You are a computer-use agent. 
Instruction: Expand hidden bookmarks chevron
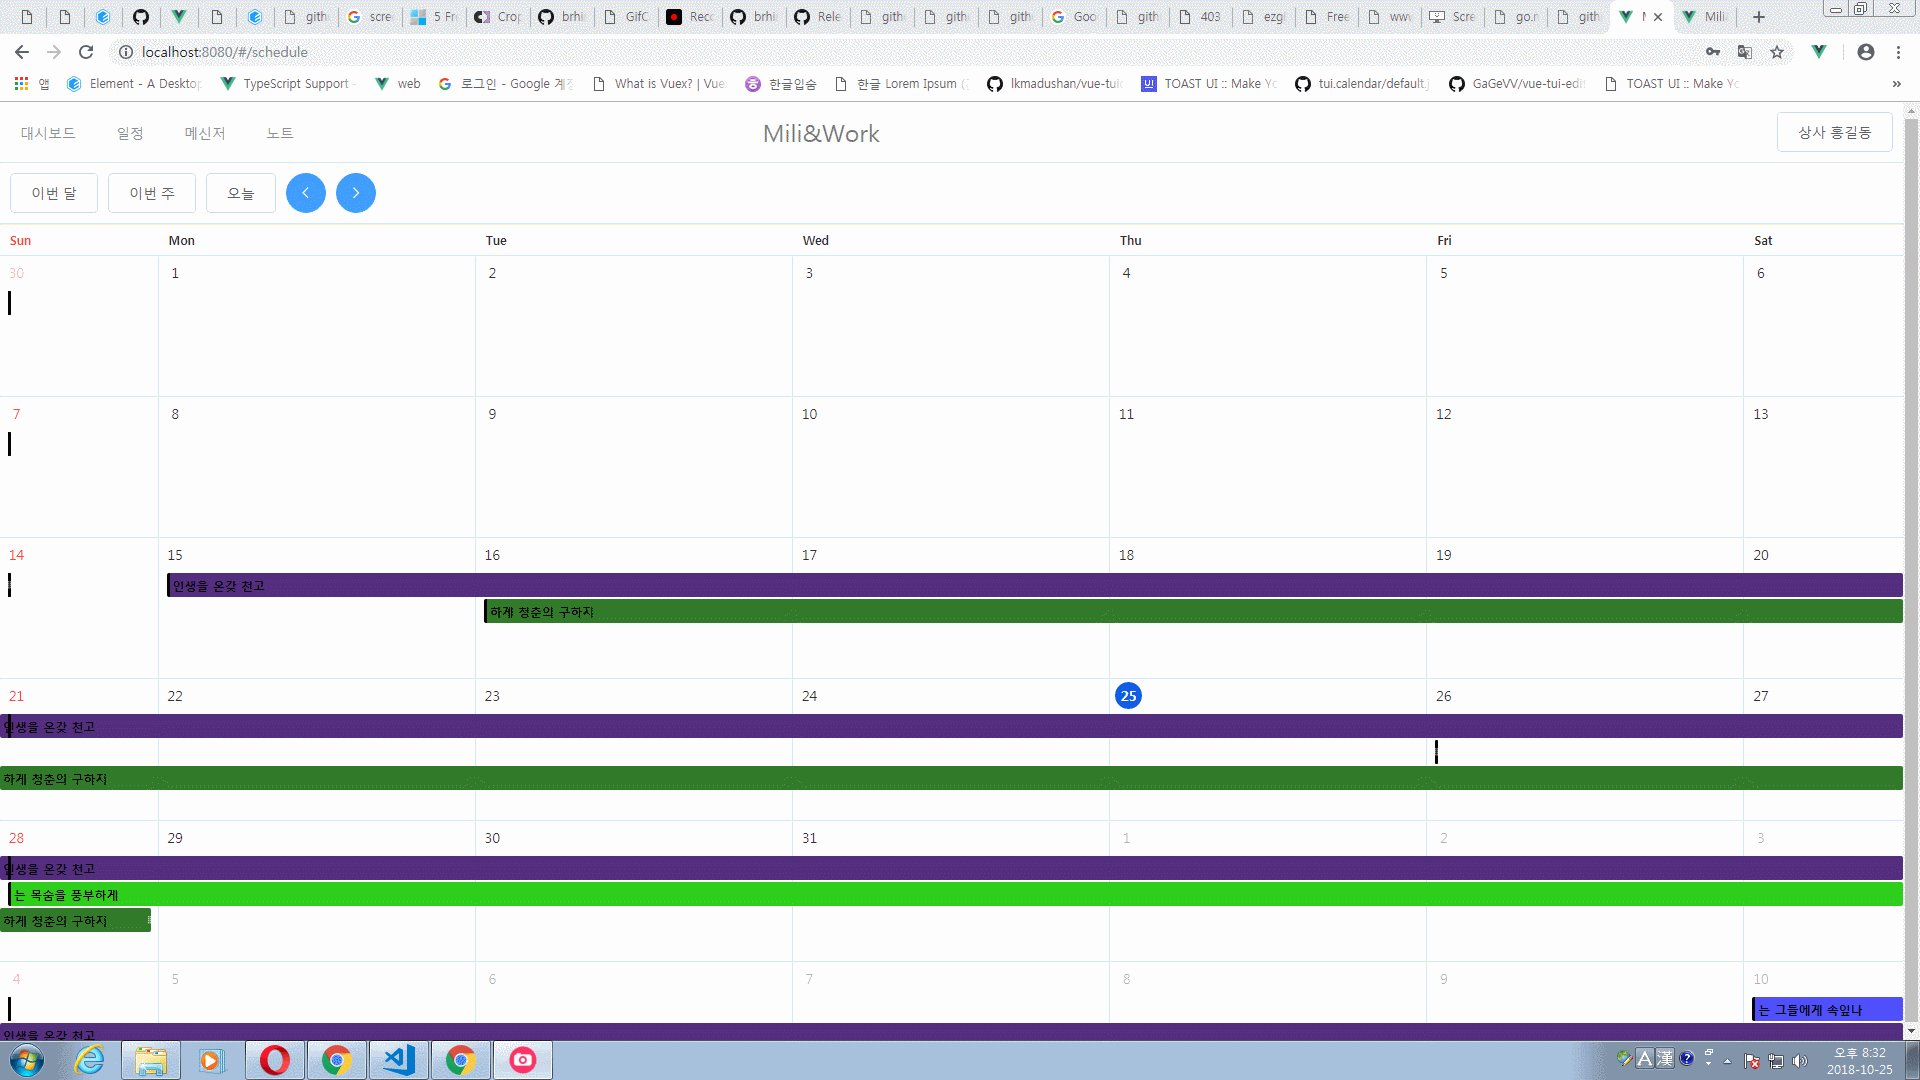point(1896,84)
